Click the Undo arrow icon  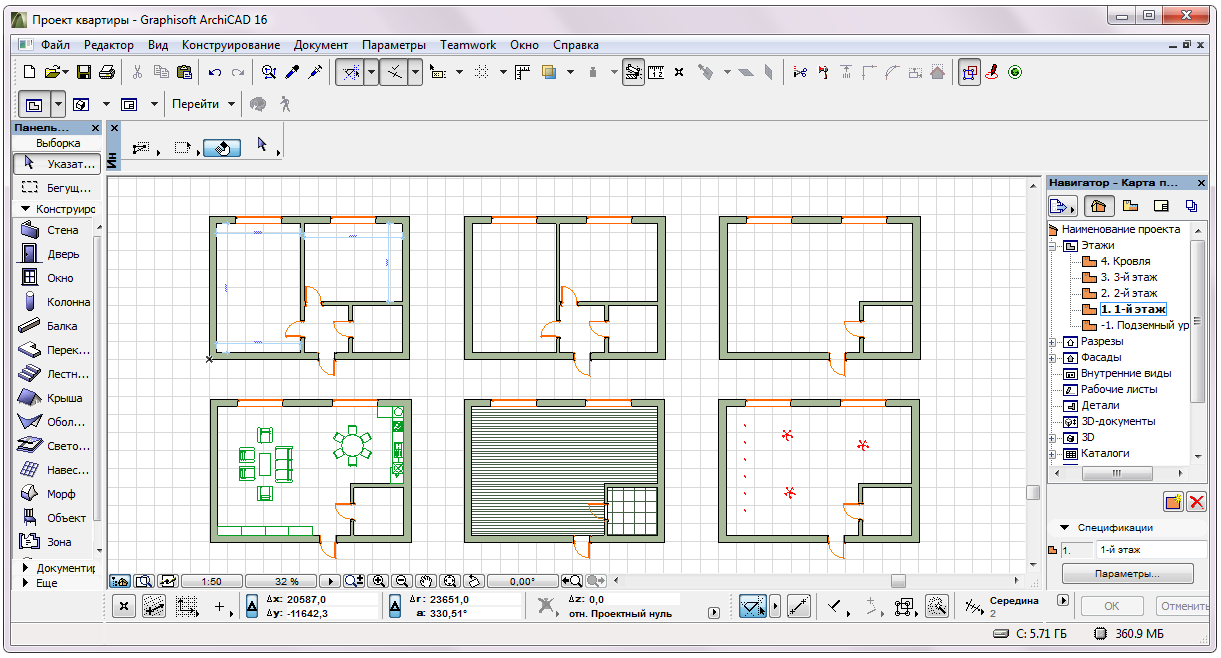tap(214, 72)
